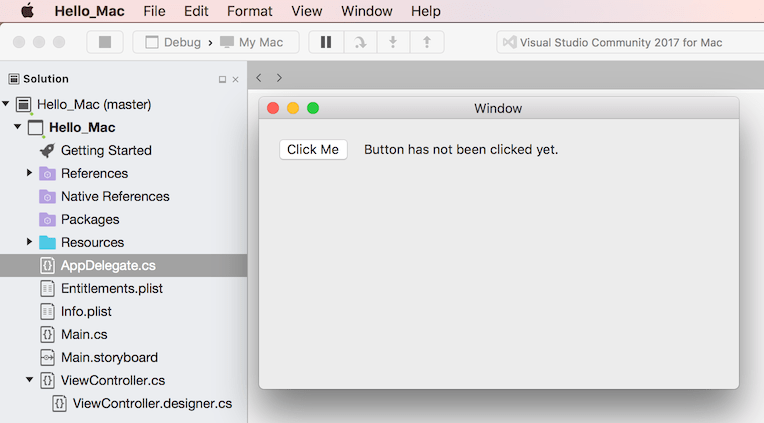The height and width of the screenshot is (423, 764).
Task: Click the AppDelegate.cs code file icon
Action: 47,265
